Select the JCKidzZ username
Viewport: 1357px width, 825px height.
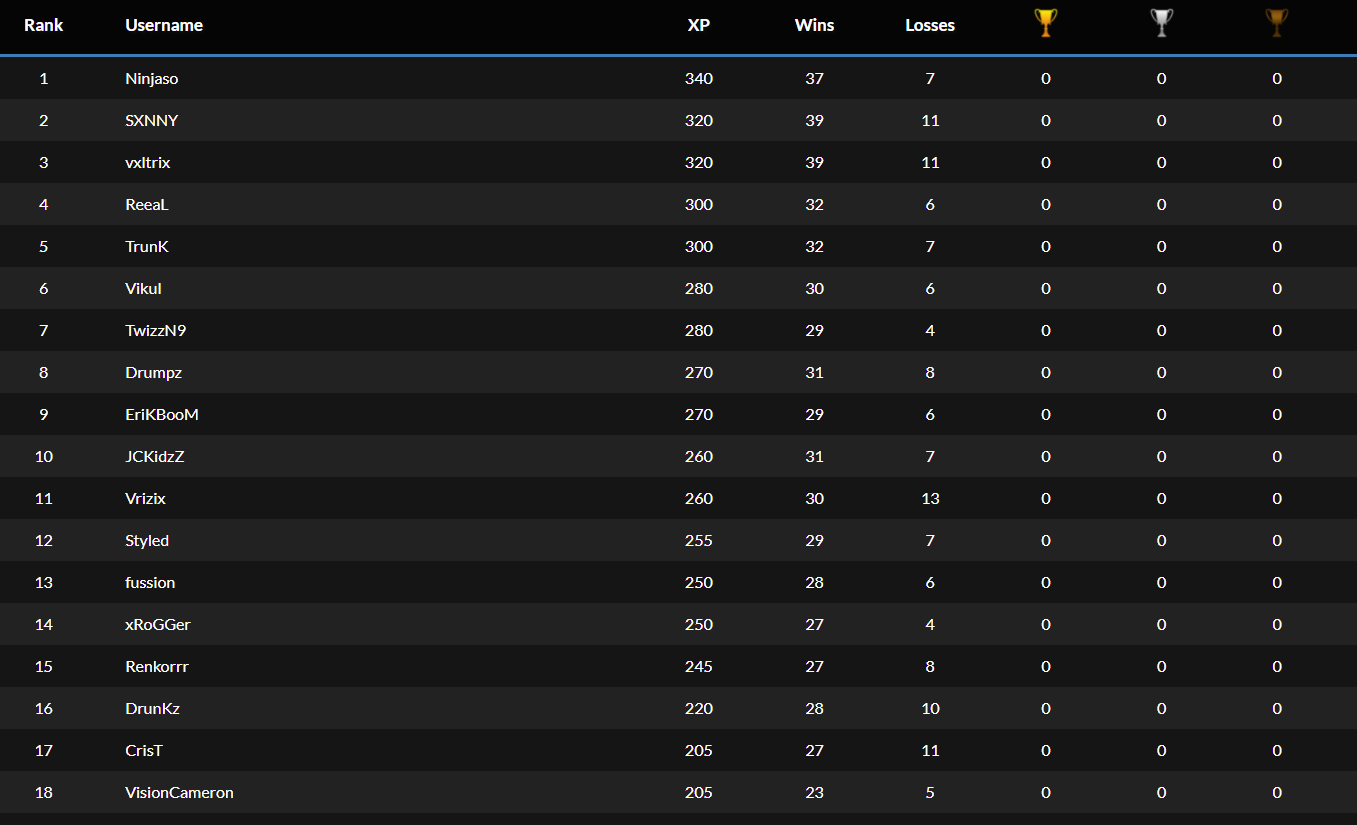click(x=155, y=456)
